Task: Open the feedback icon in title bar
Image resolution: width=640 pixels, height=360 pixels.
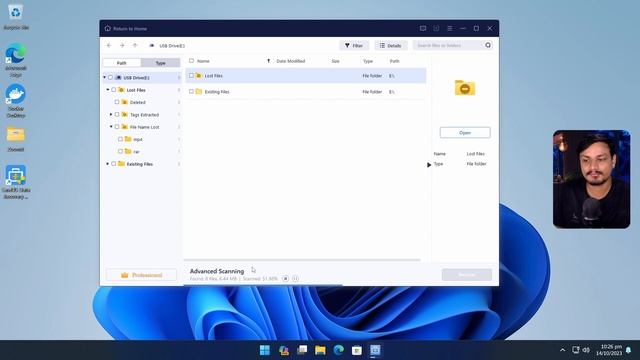Action: click(423, 28)
